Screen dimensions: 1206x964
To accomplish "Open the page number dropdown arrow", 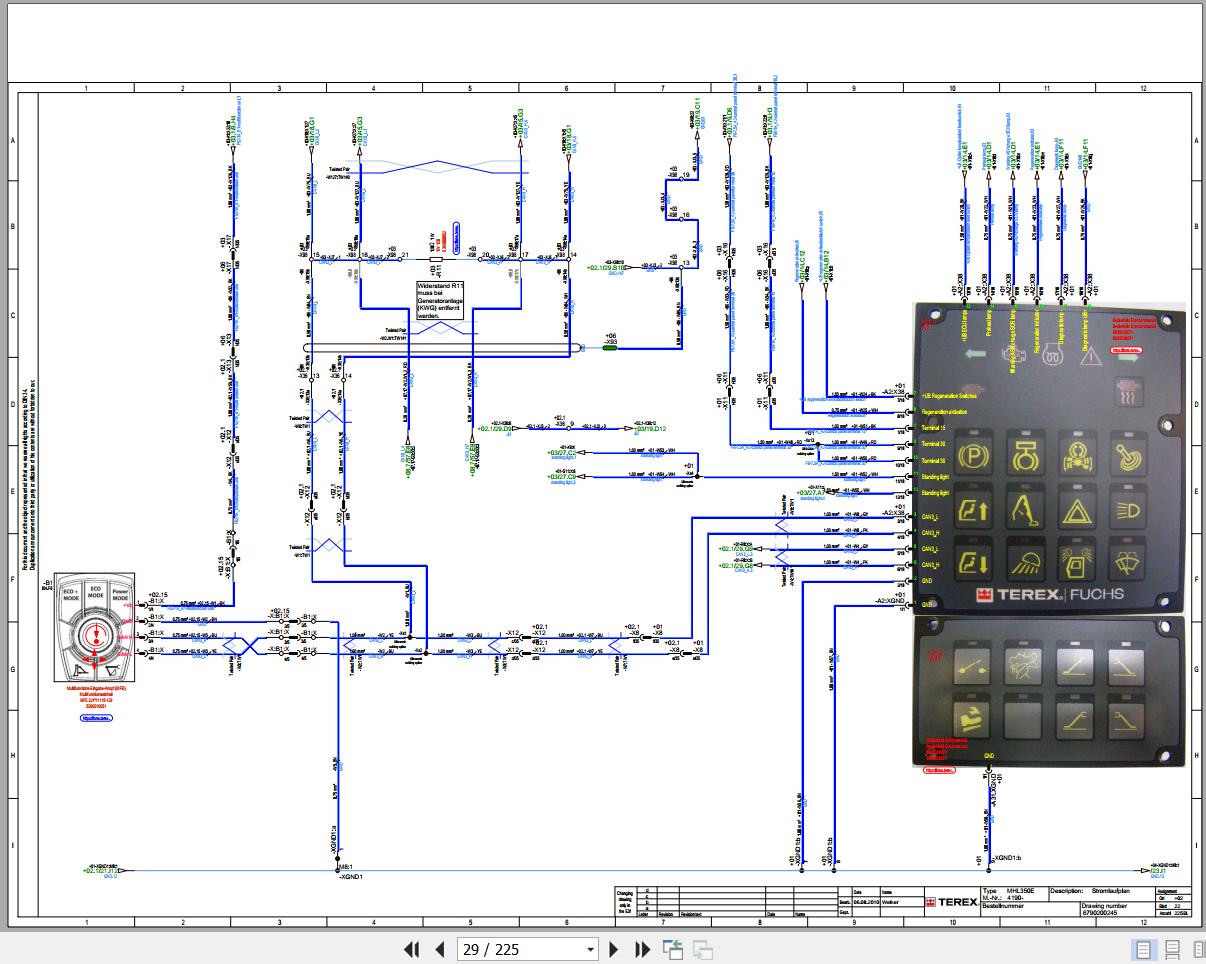I will tap(590, 949).
